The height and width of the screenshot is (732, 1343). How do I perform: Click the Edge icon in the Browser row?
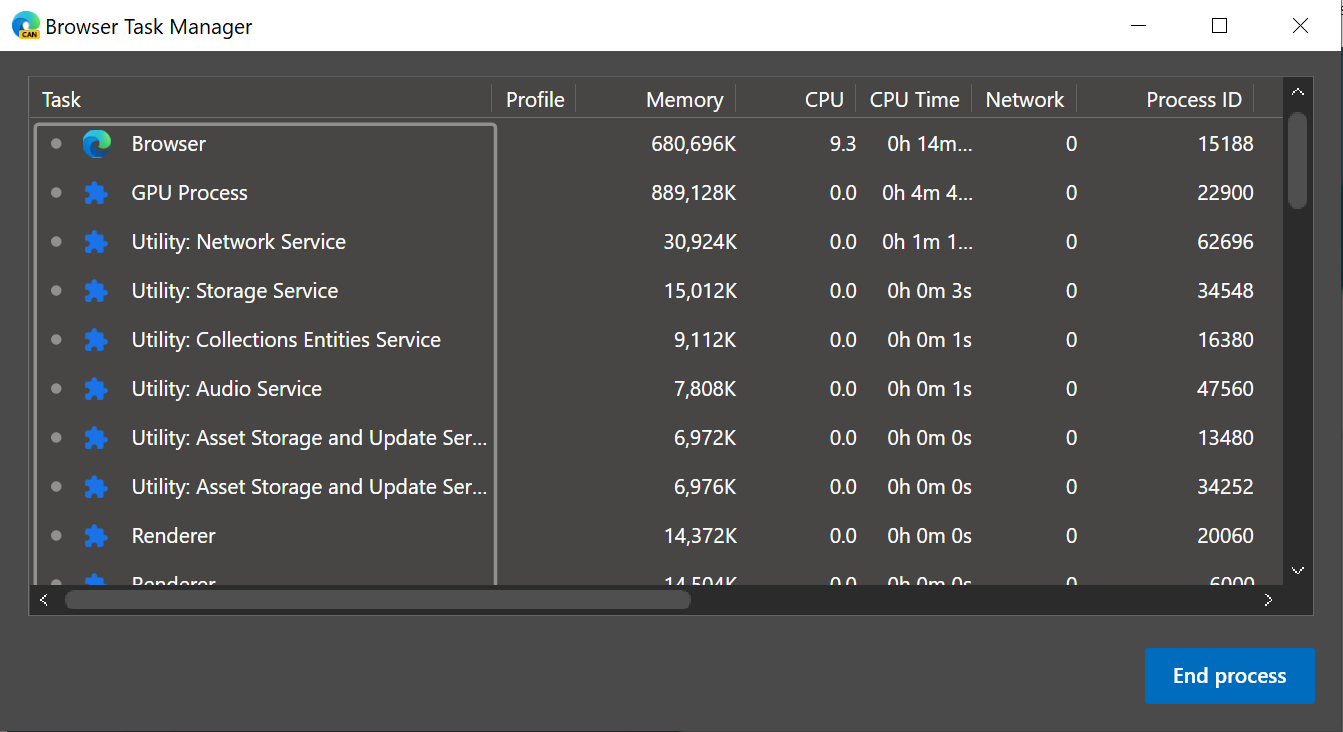pos(97,144)
